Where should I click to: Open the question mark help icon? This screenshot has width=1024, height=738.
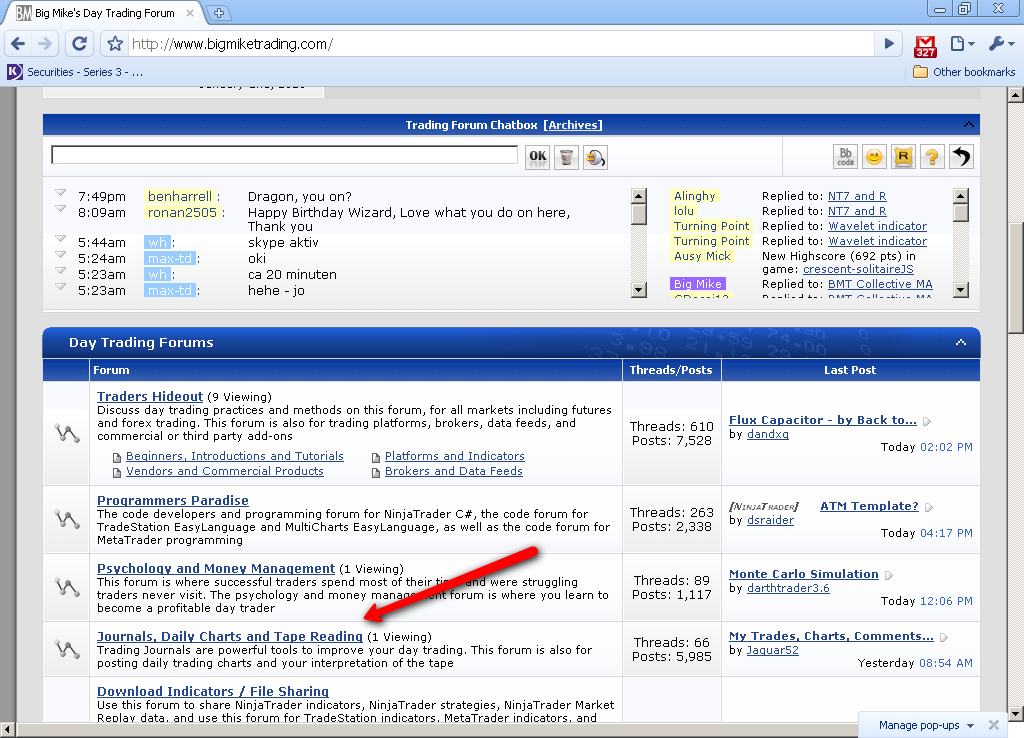pos(932,157)
